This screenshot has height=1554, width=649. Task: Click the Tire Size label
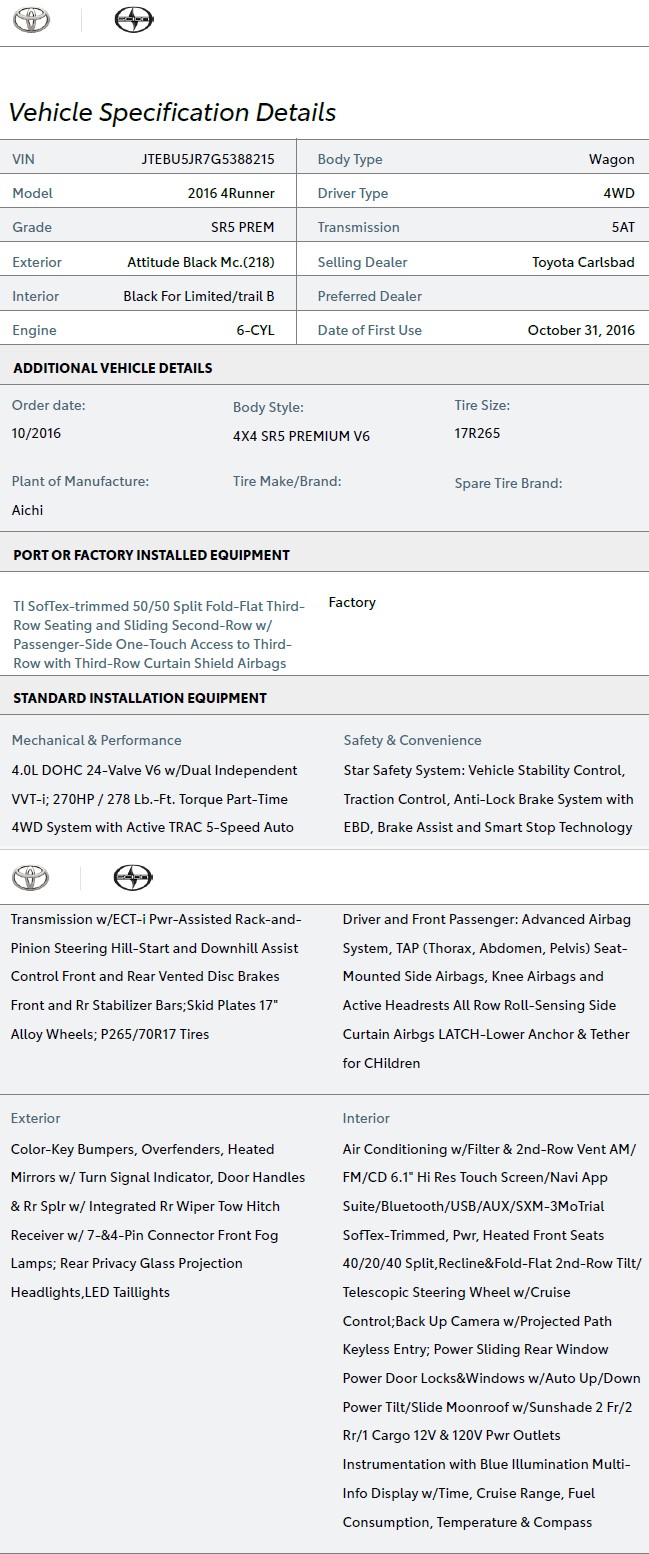point(482,405)
